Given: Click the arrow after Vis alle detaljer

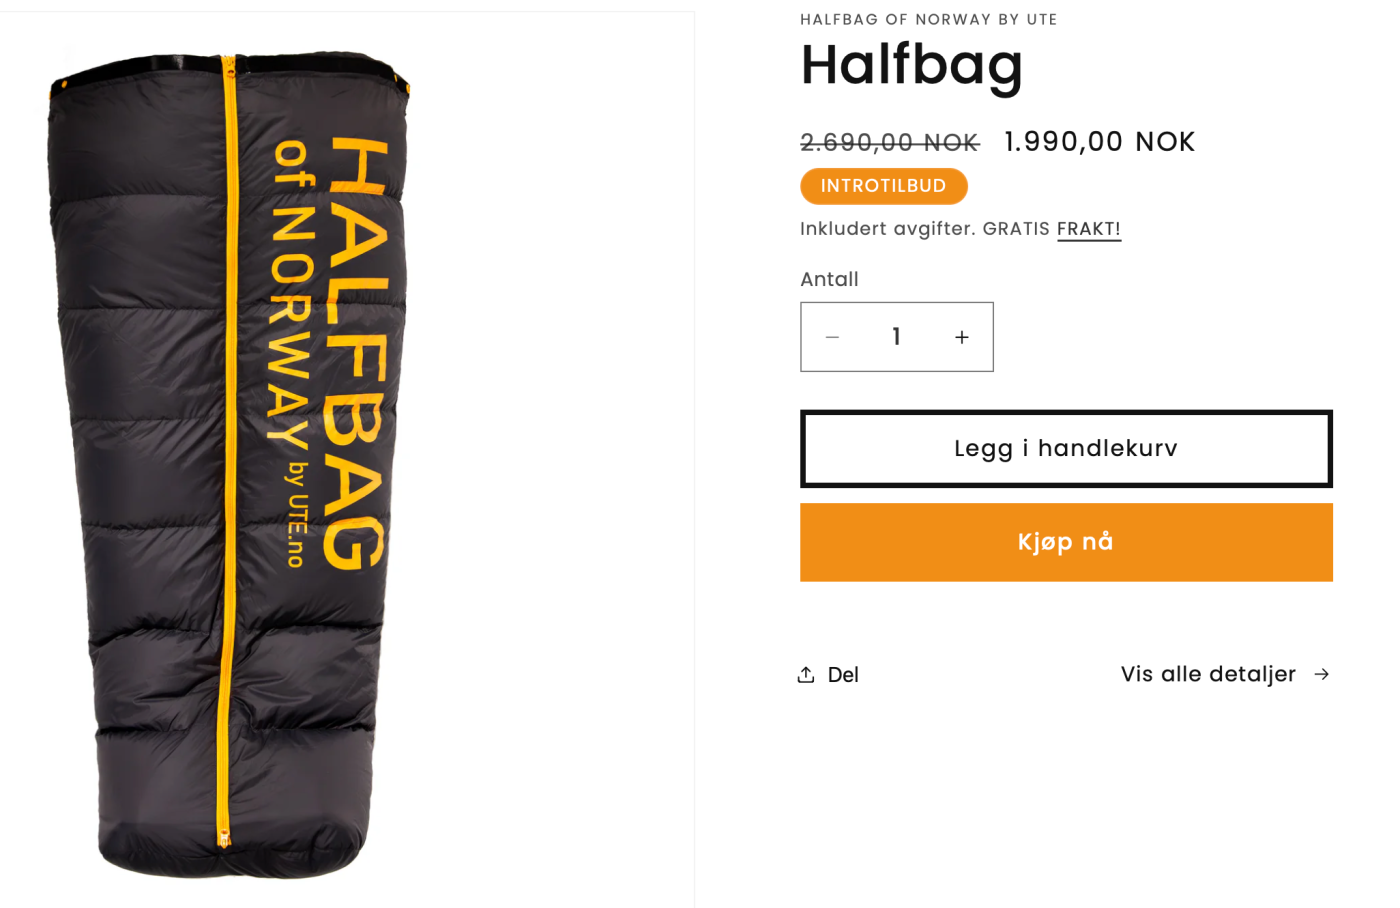Looking at the screenshot, I should point(1322,674).
